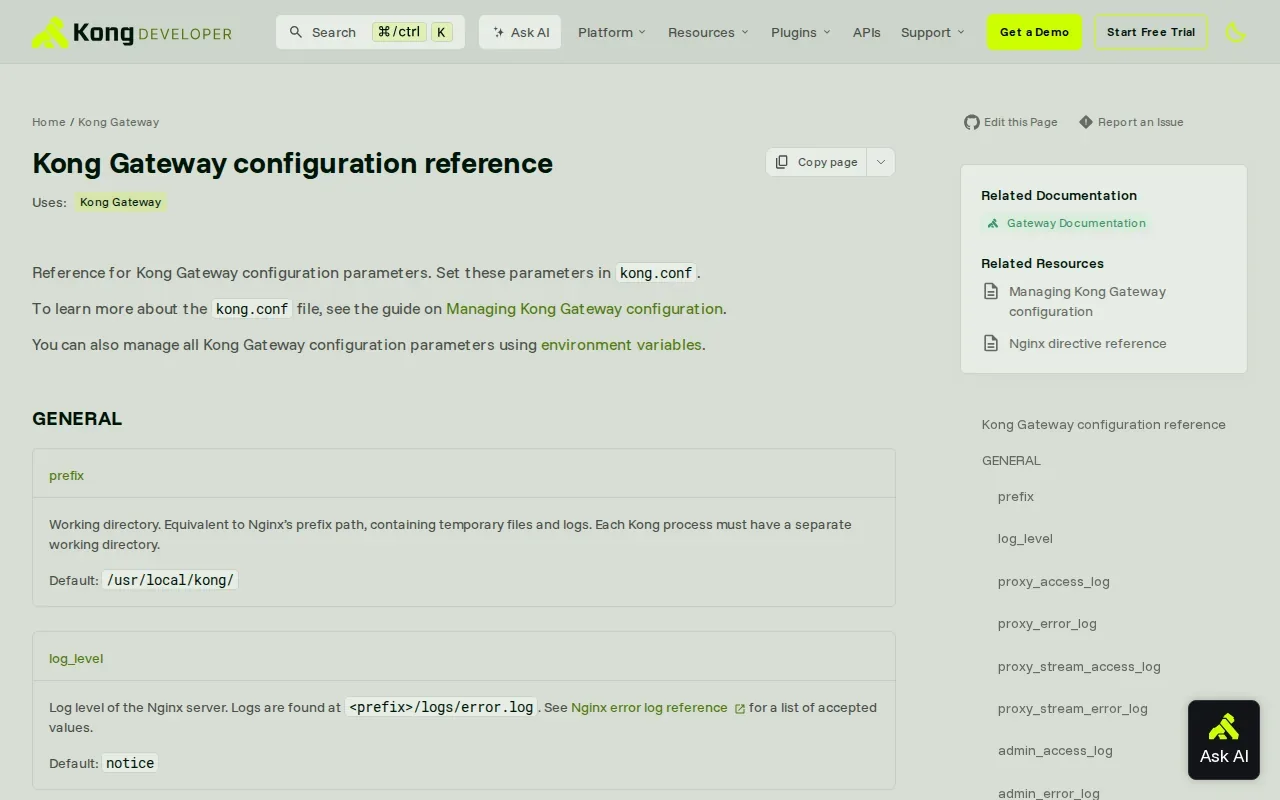
Task: Jump to proxy_stream_error_log in table of contents
Action: coord(1073,708)
